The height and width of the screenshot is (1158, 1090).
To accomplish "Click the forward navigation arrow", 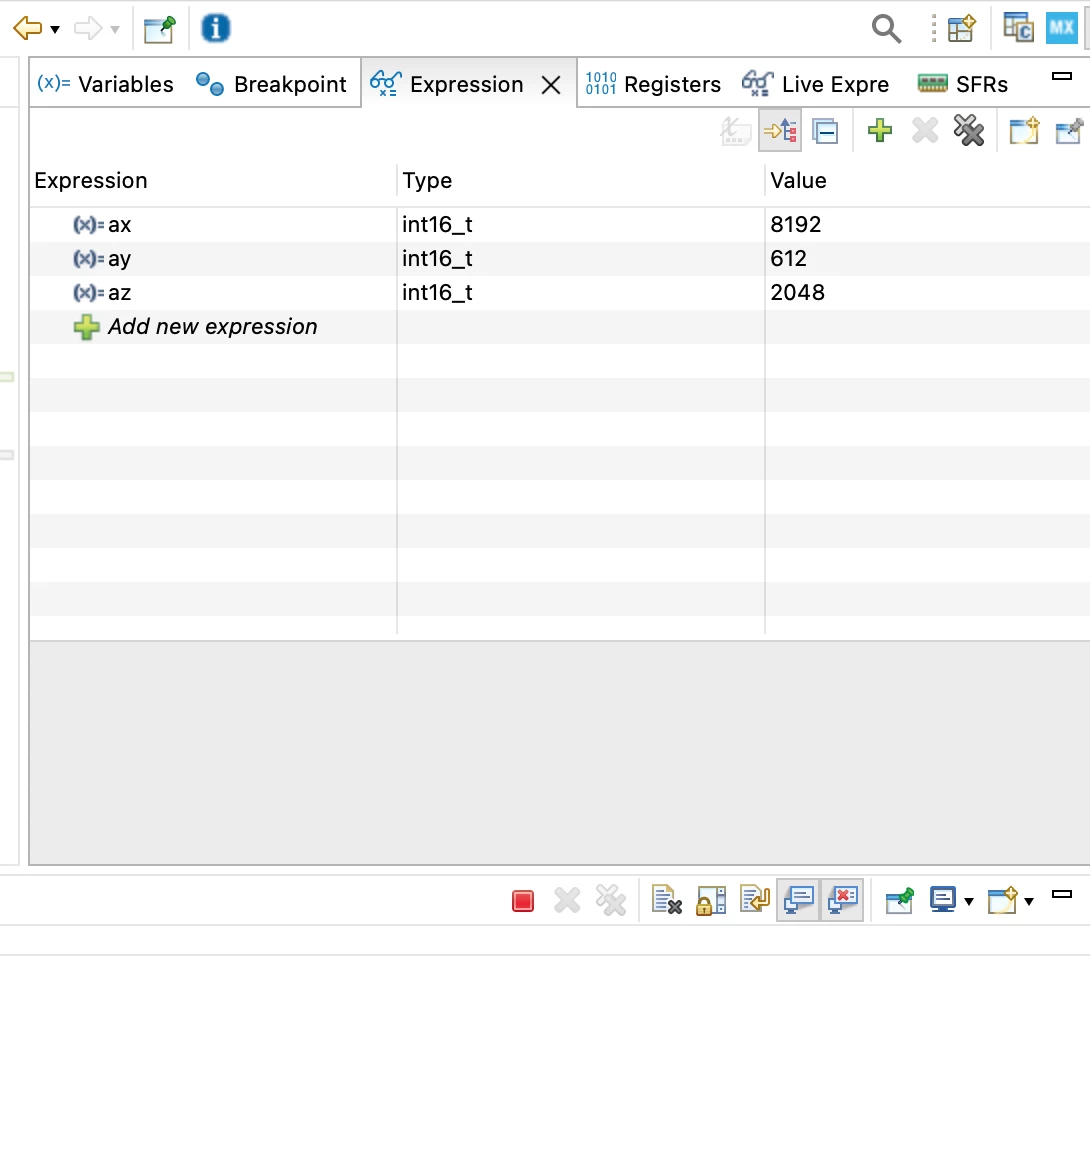I will point(88,29).
